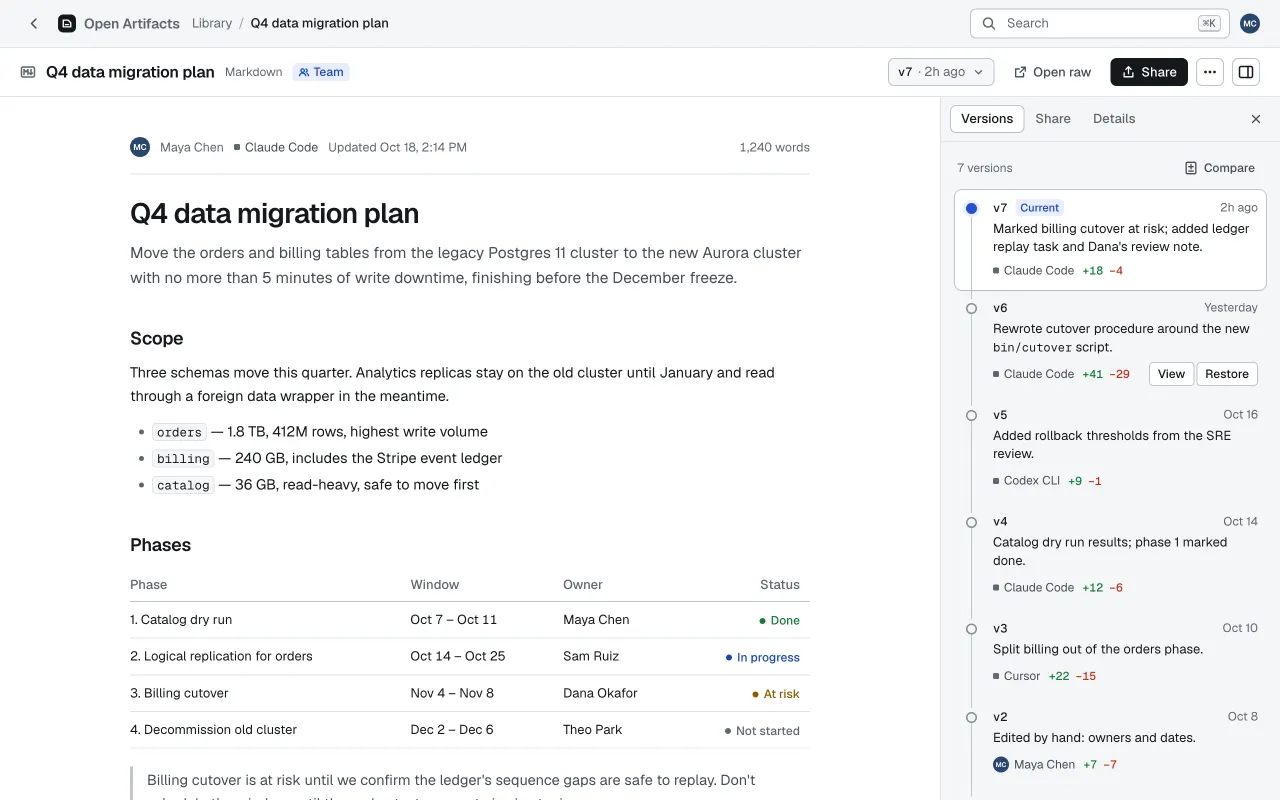Toggle the side panel layout icon
The width and height of the screenshot is (1280, 800).
[x=1246, y=72]
